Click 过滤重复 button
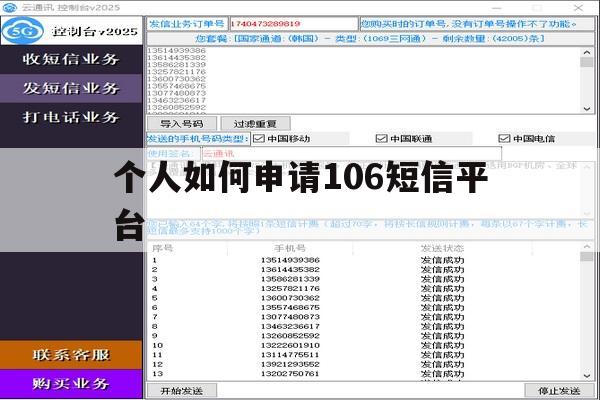 [x=255, y=124]
